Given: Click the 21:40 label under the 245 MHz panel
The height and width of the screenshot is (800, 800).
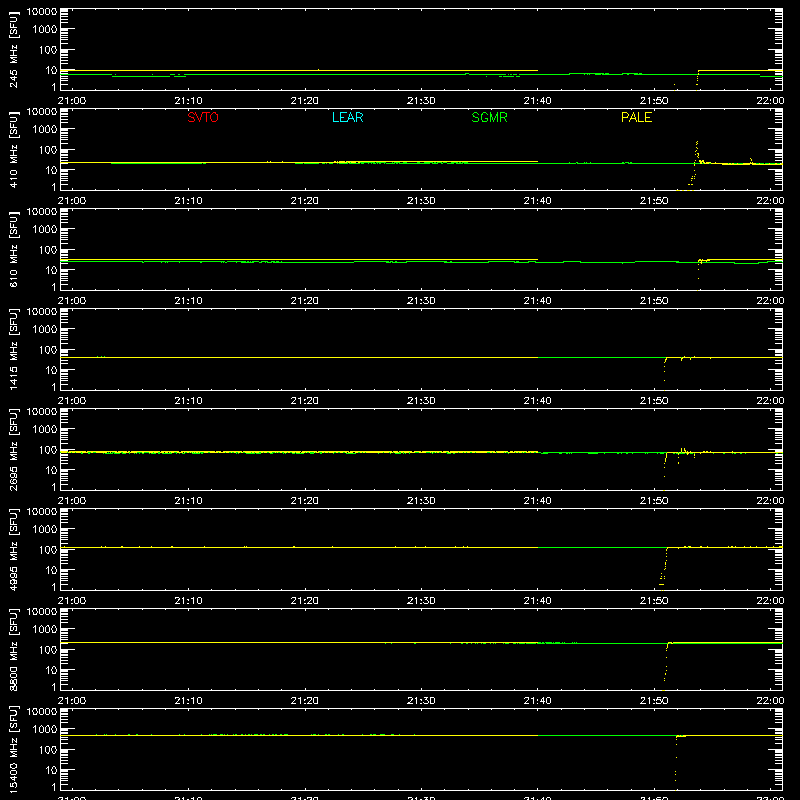Looking at the screenshot, I should tap(537, 101).
